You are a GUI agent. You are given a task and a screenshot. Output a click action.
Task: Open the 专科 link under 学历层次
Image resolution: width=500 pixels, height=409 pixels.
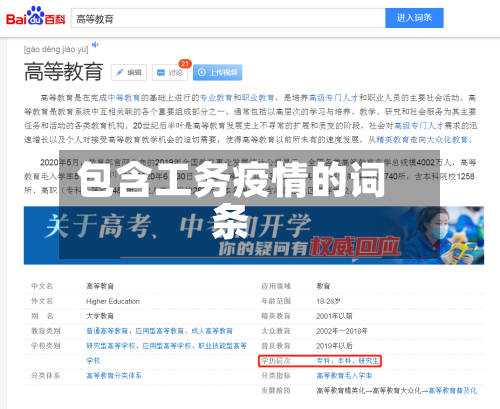[323, 361]
